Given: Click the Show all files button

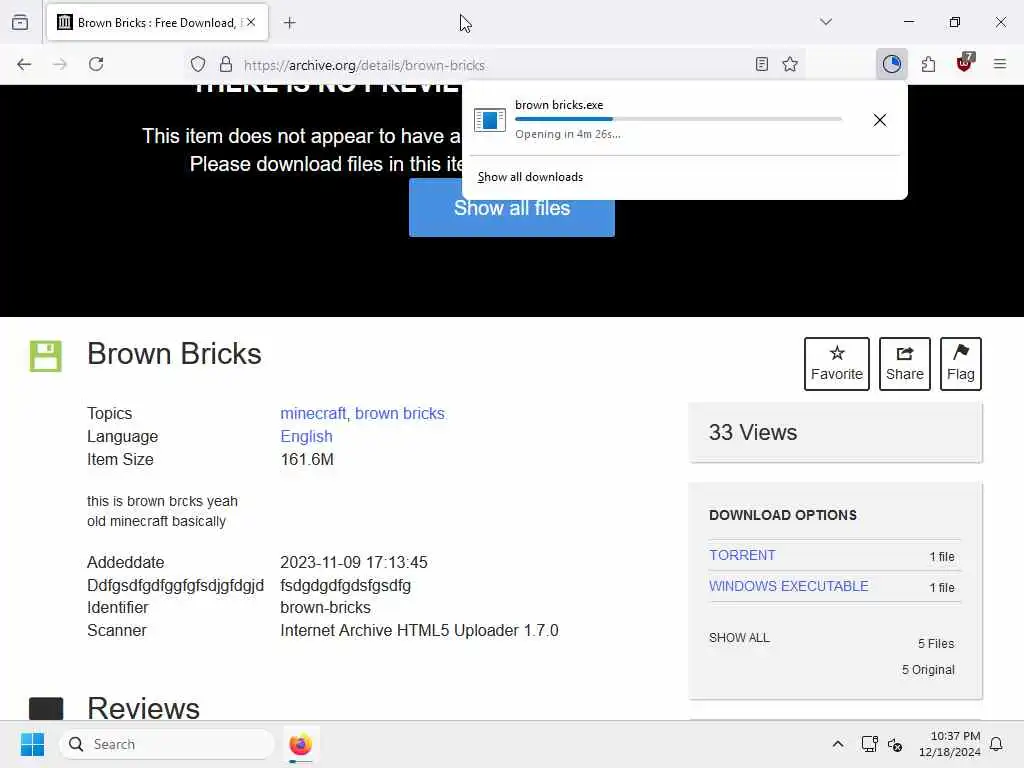Looking at the screenshot, I should pos(511,208).
